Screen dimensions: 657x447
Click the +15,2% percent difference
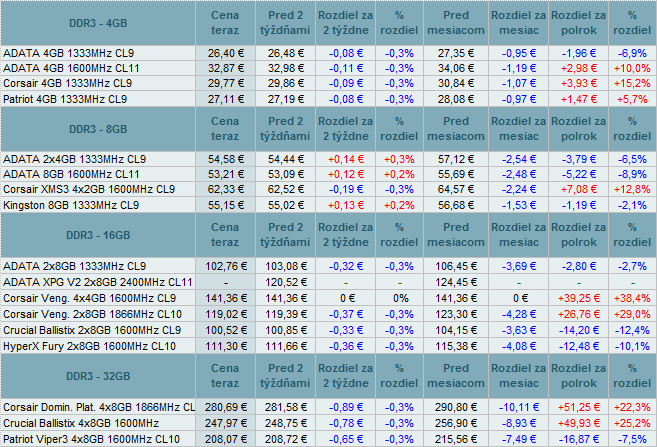tap(632, 83)
